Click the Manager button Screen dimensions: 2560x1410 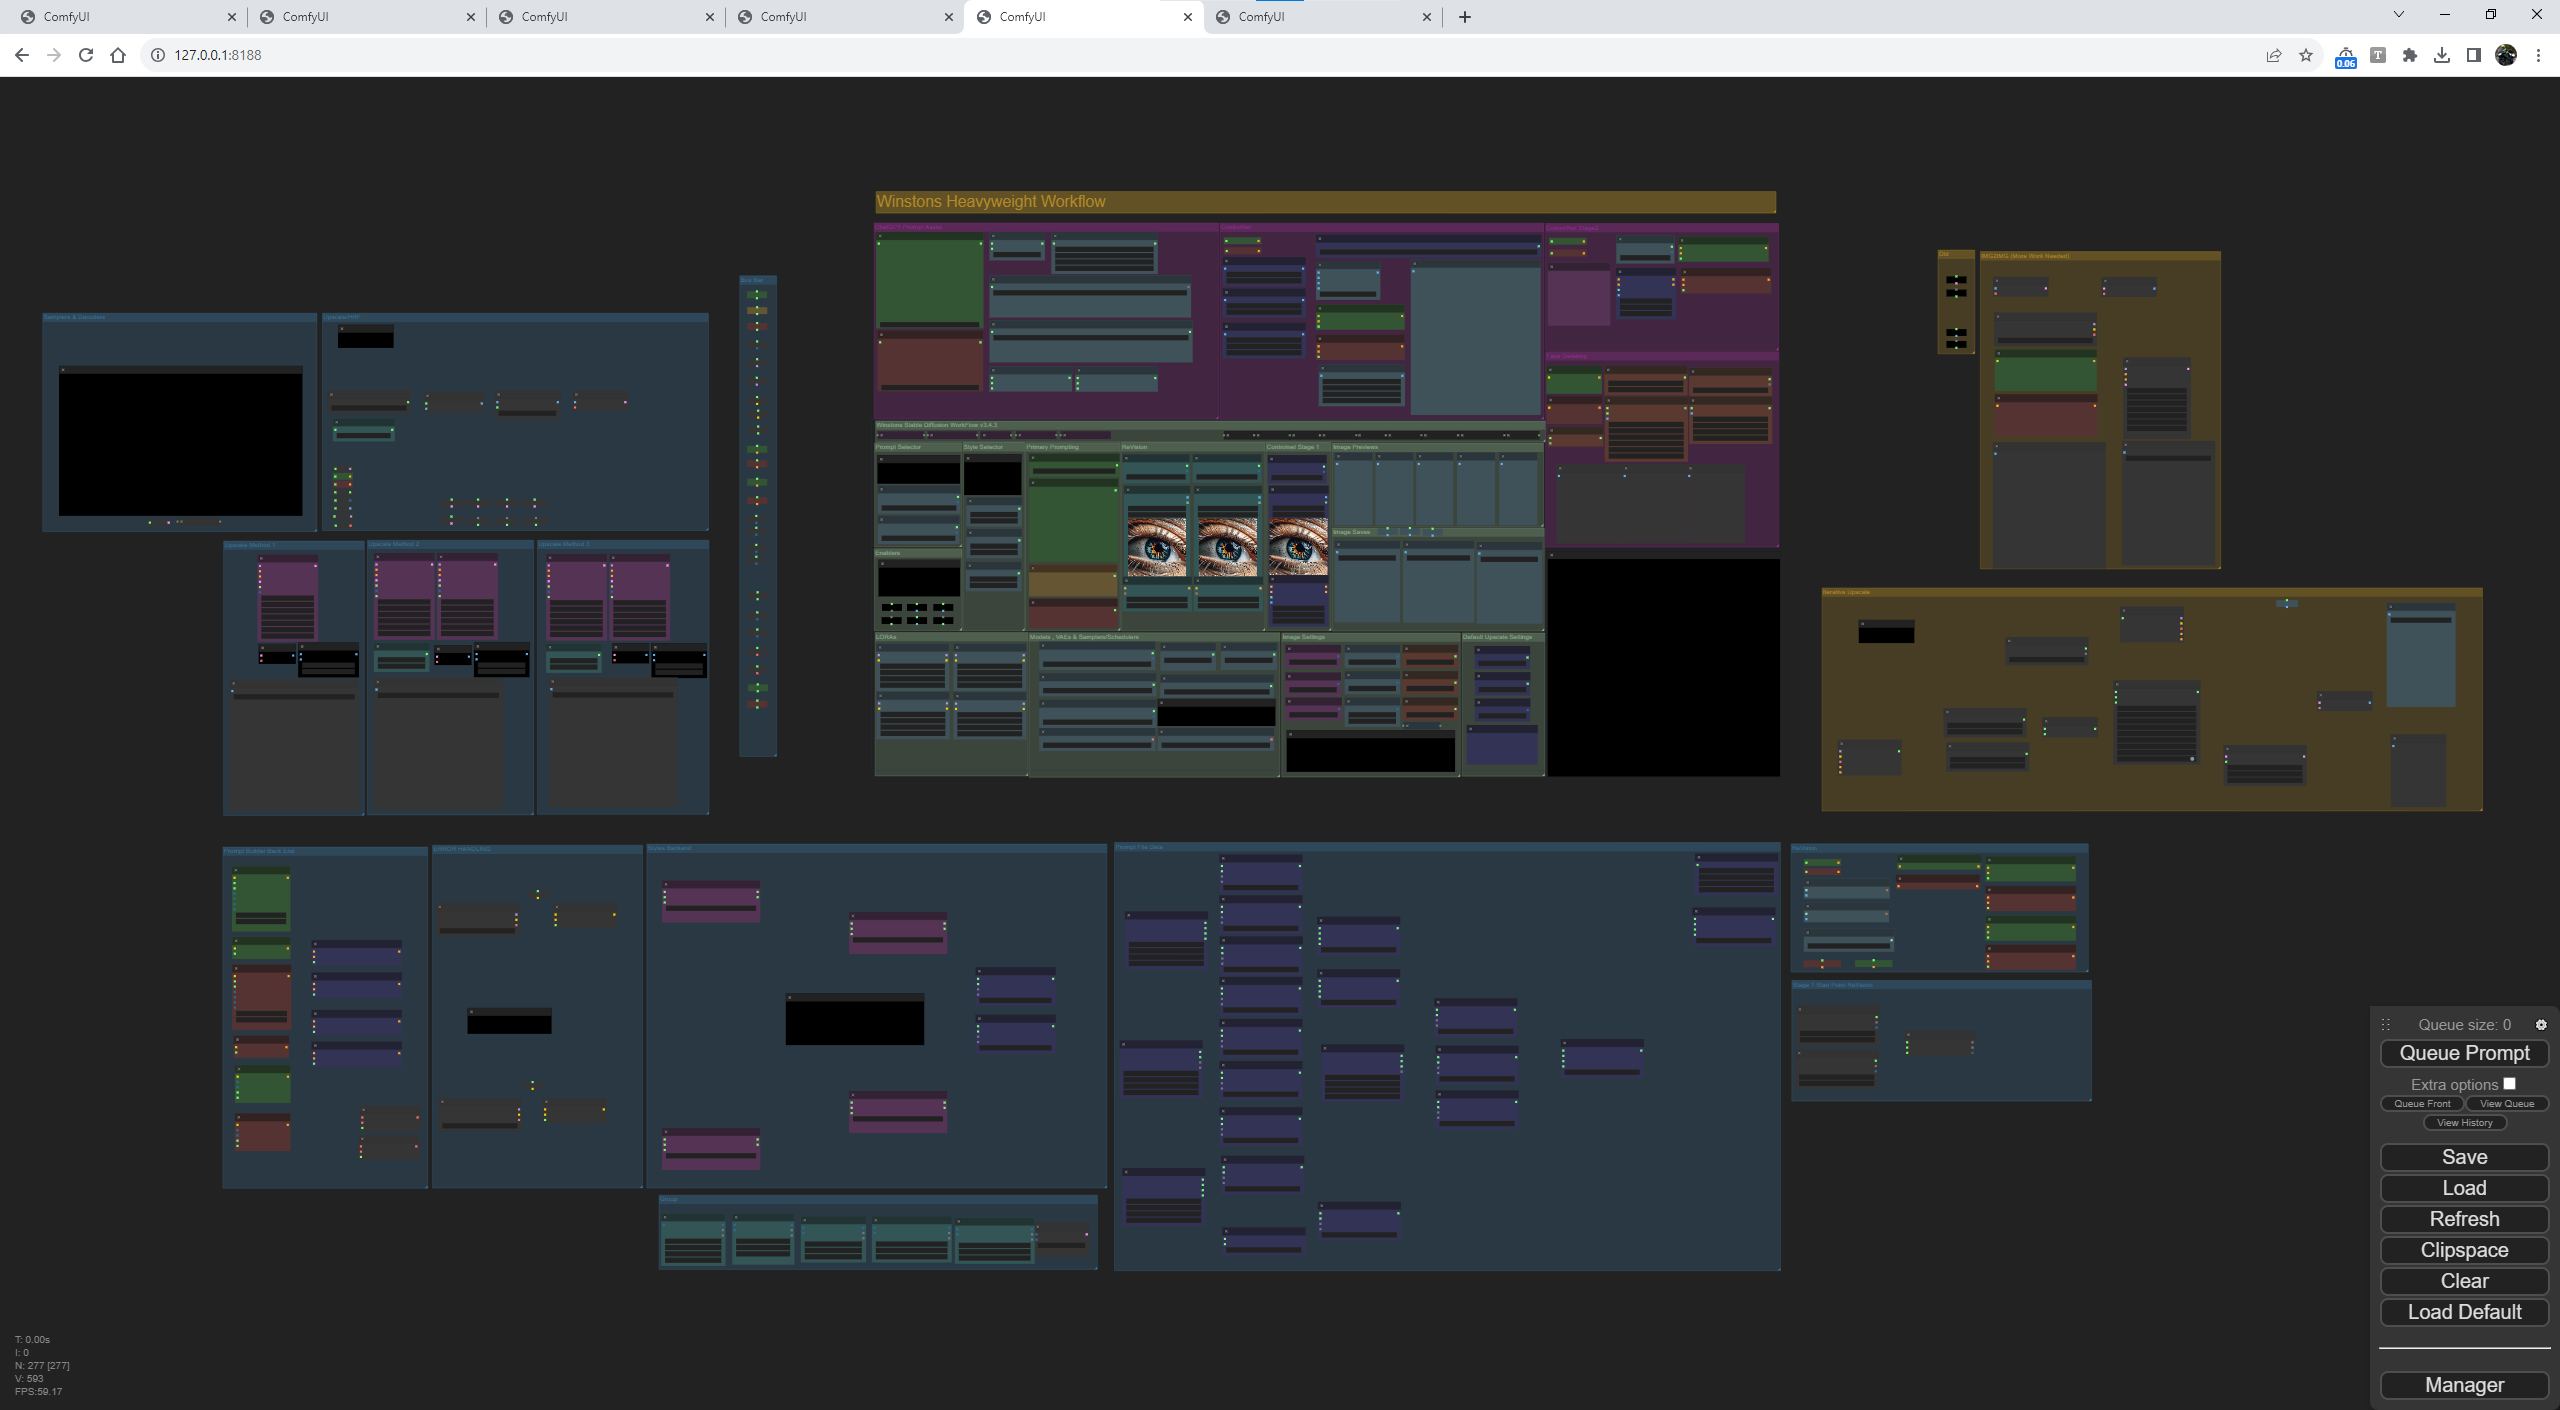coord(2463,1384)
